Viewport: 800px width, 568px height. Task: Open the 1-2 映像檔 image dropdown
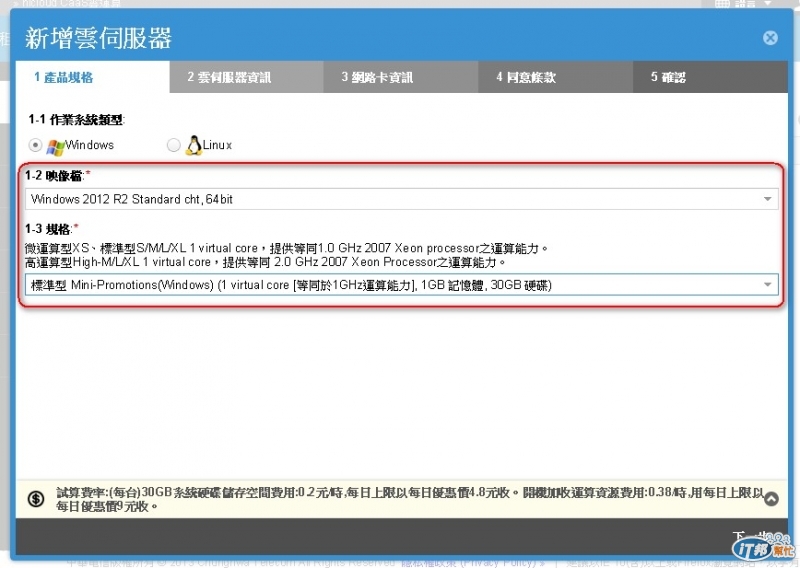click(x=402, y=199)
